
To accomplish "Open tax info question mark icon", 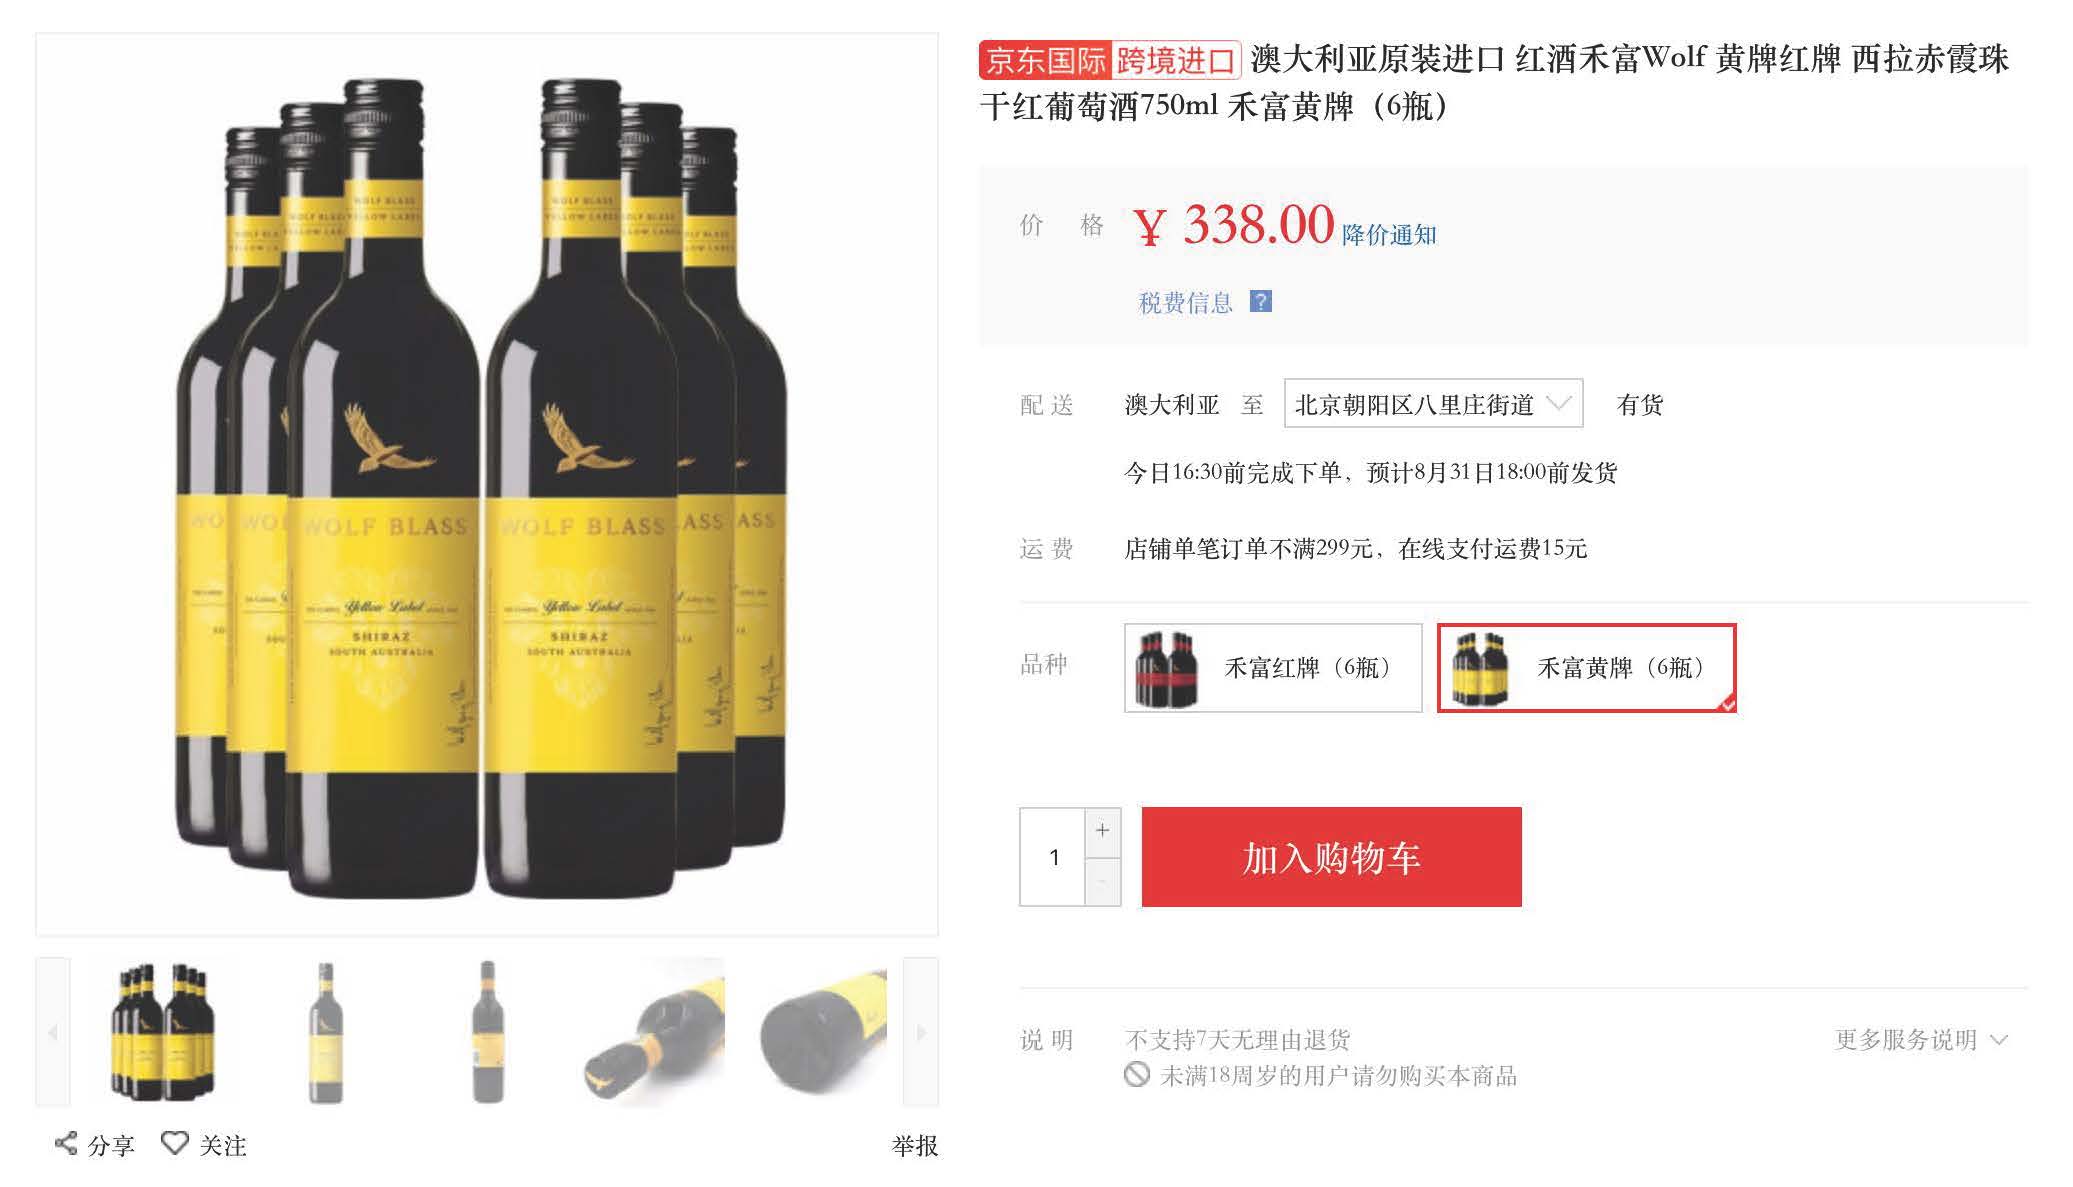I will pyautogui.click(x=1261, y=301).
